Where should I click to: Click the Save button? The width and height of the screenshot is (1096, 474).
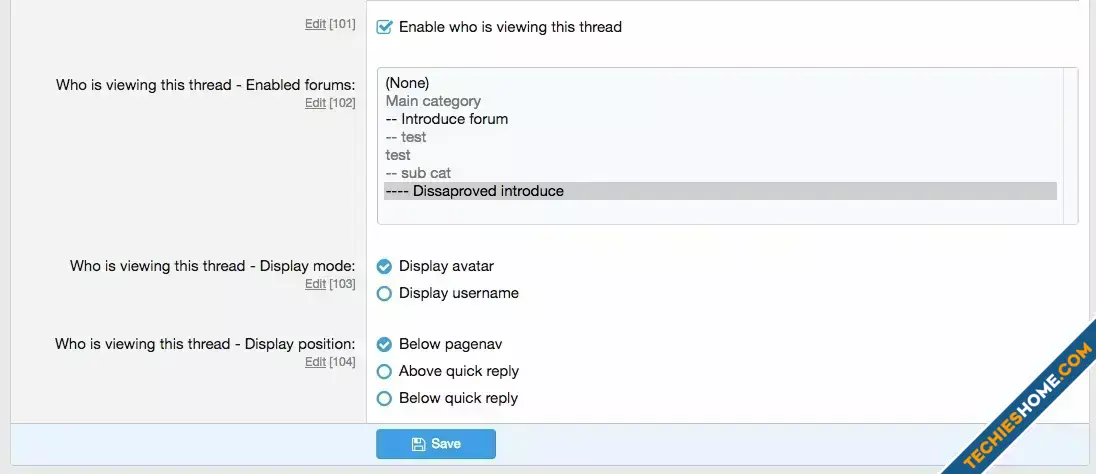pyautogui.click(x=435, y=444)
